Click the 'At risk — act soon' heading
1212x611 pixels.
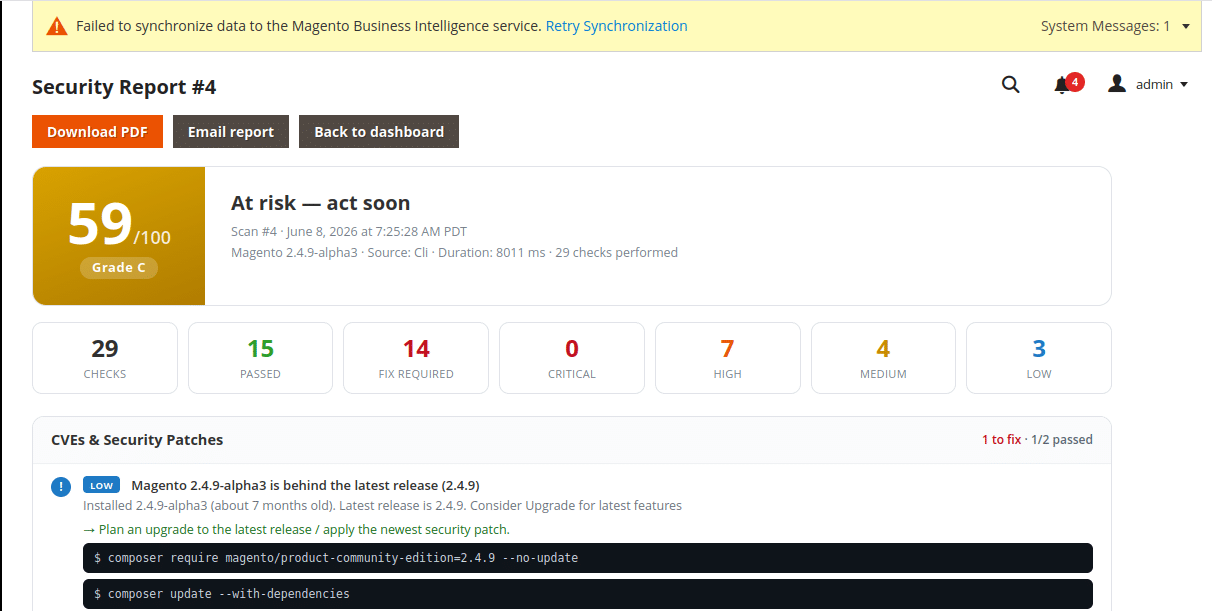coord(321,203)
